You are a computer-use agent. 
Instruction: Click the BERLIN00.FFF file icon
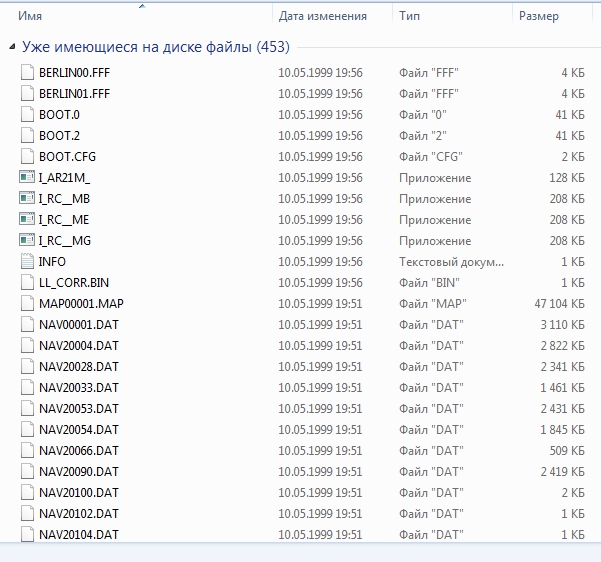coord(27,73)
